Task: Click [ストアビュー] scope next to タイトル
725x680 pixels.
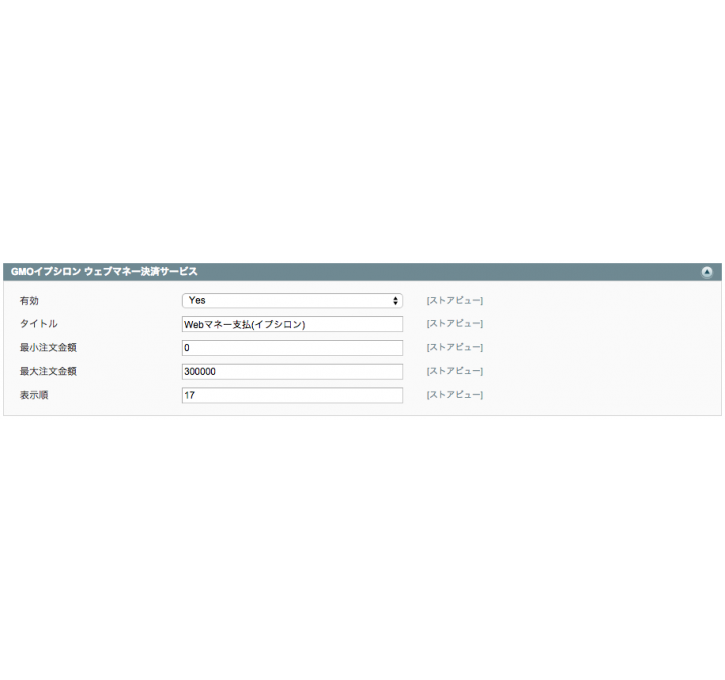Action: (455, 324)
